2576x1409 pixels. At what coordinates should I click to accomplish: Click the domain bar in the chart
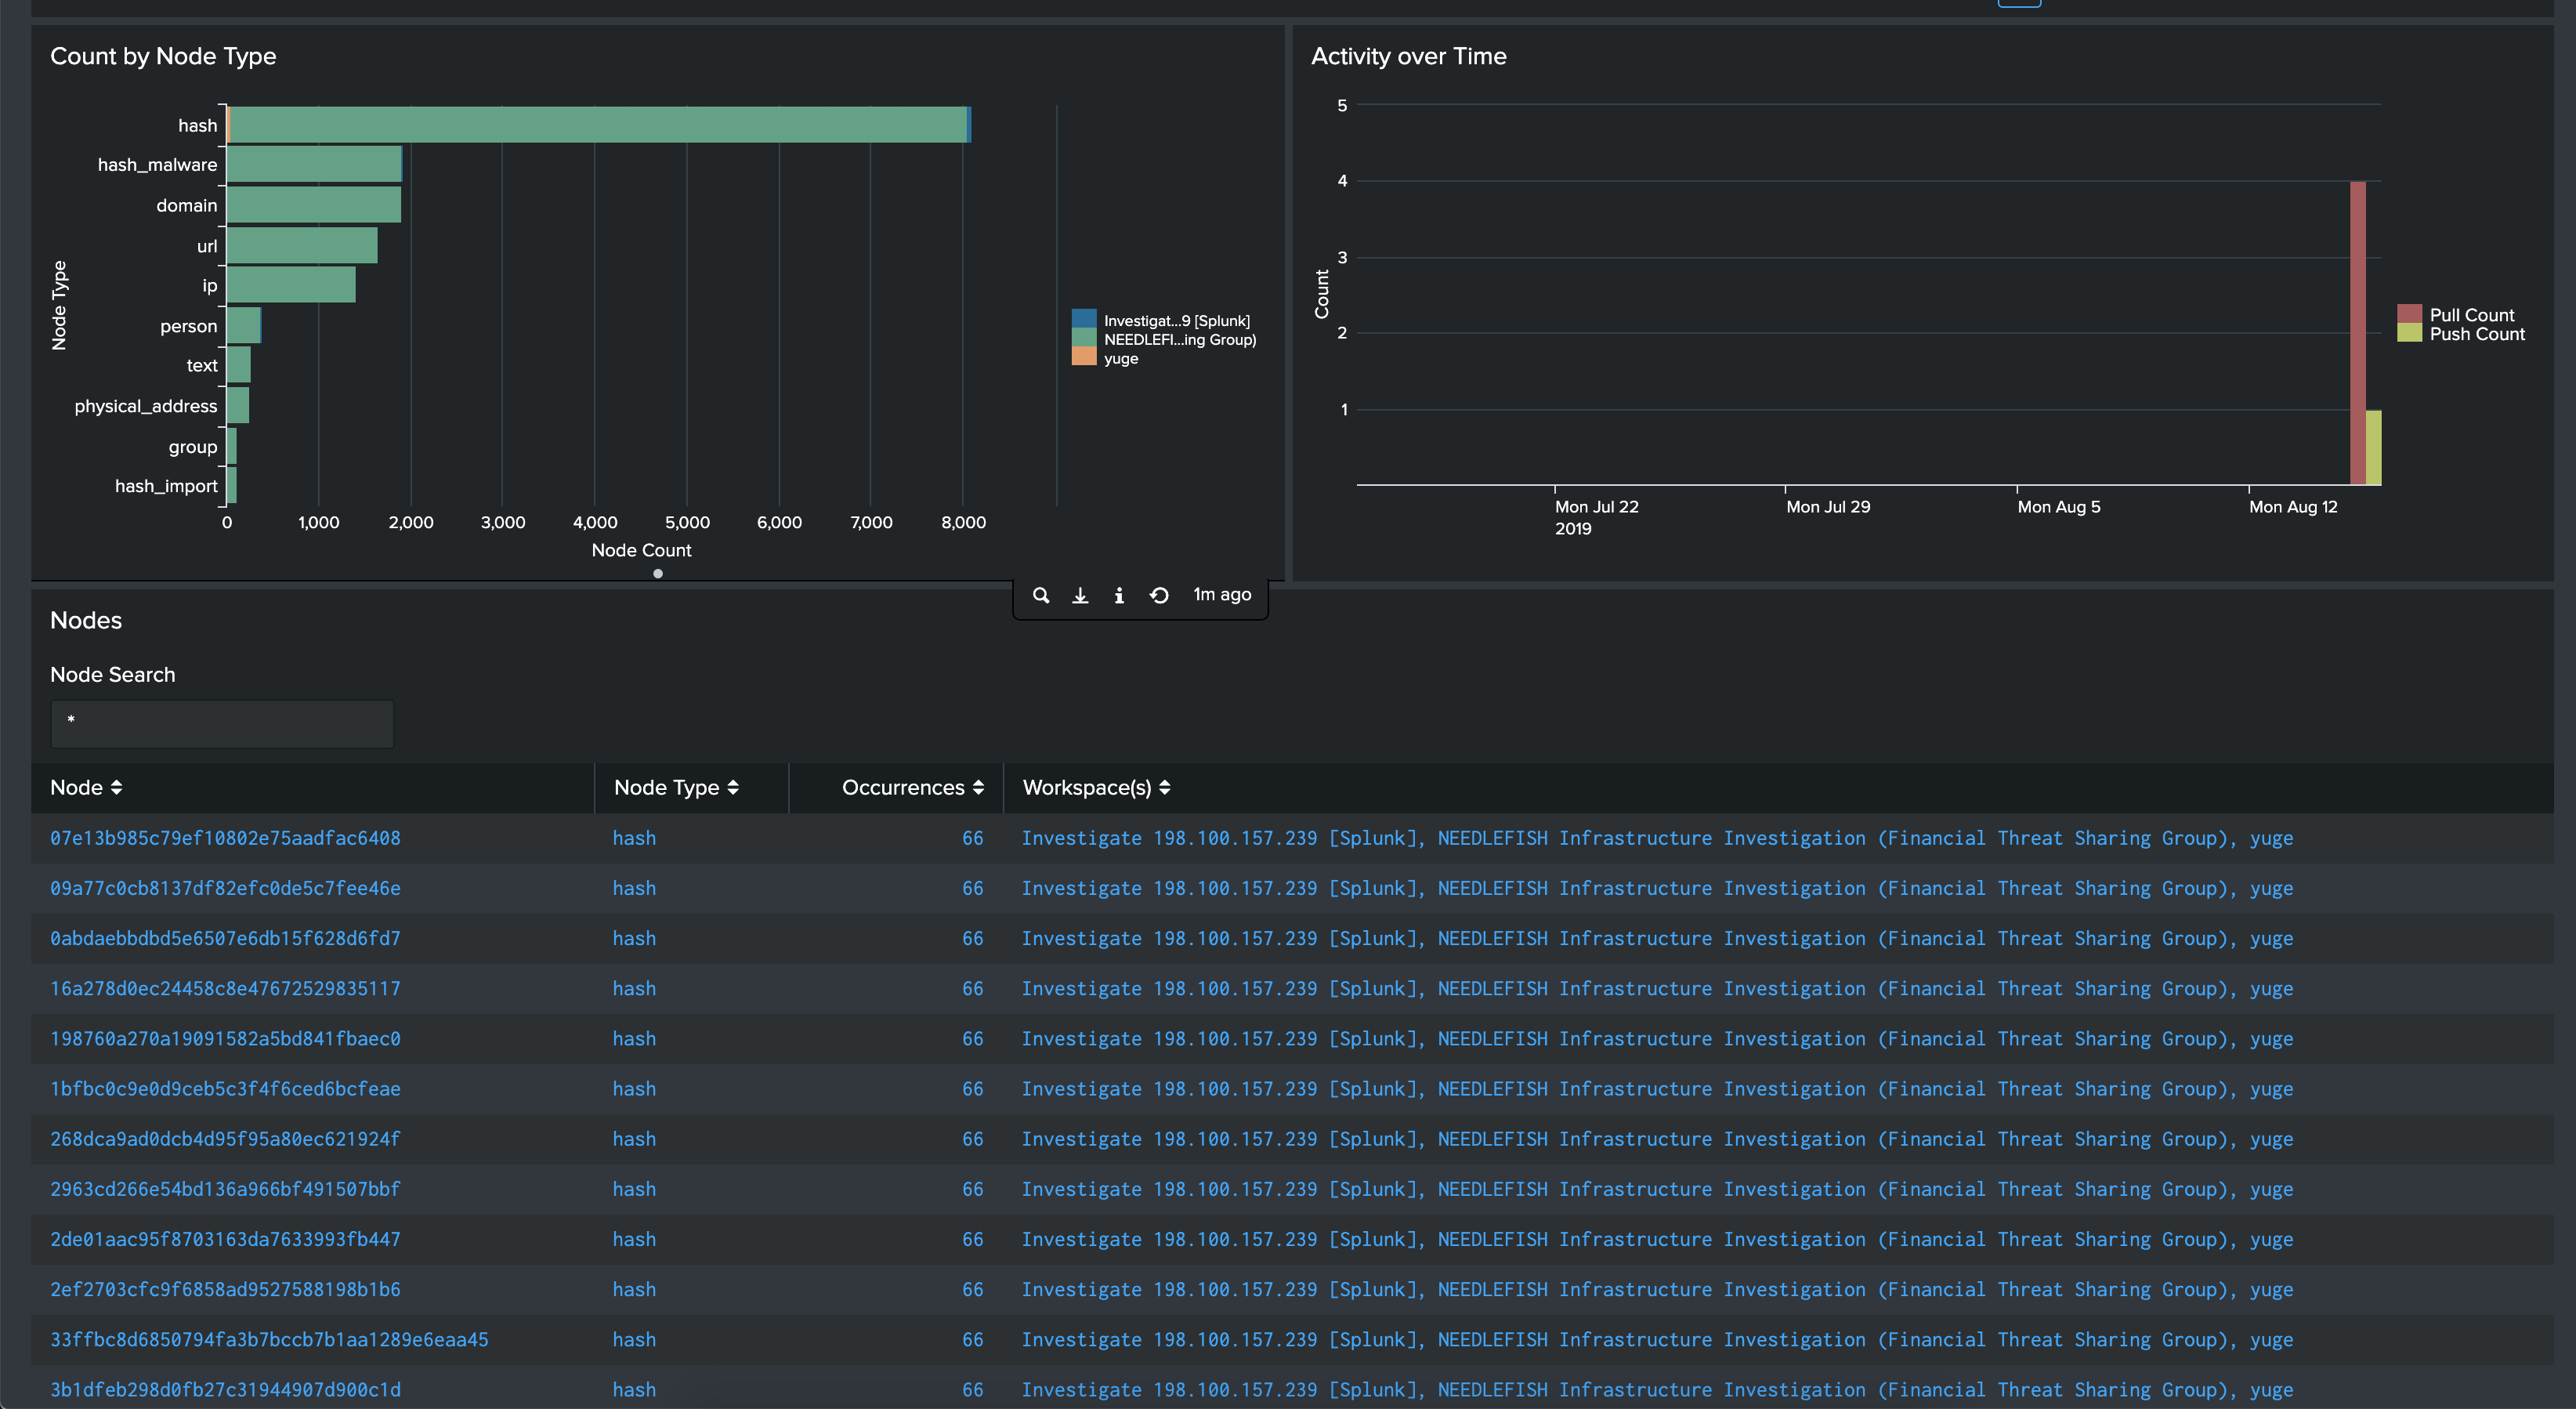[x=314, y=205]
